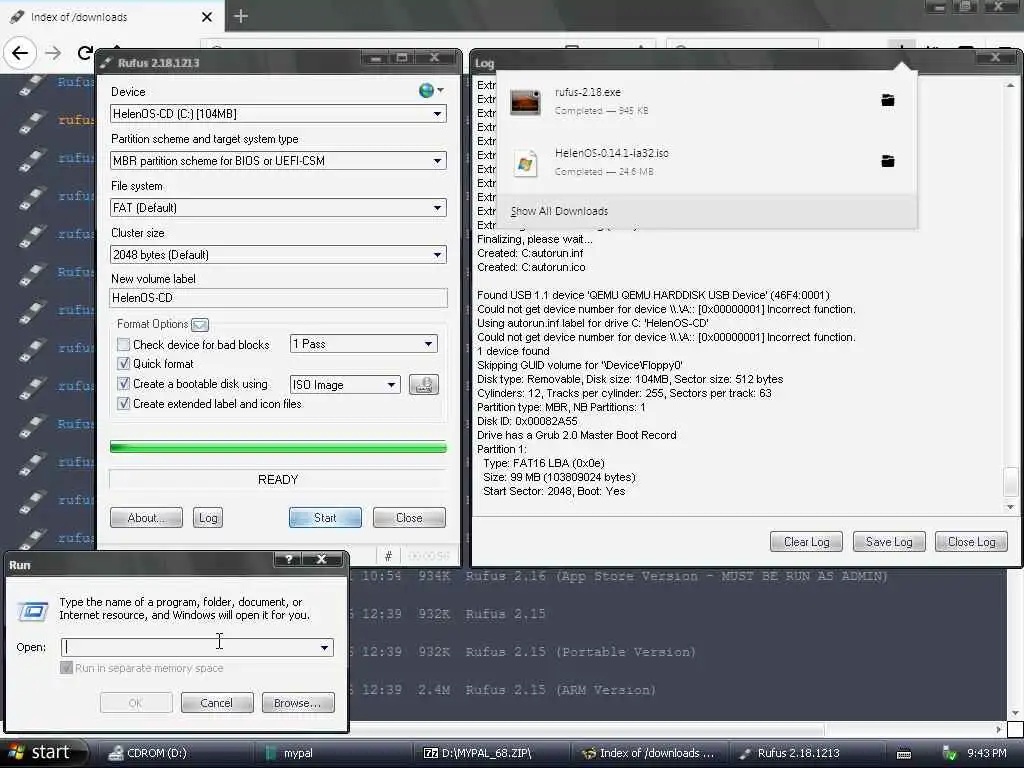Click the Save Log button
Viewport: 1024px width, 768px height.
(x=889, y=542)
